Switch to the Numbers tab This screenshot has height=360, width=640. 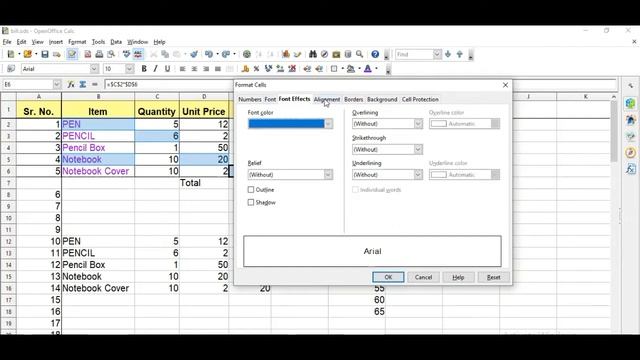(x=250, y=99)
